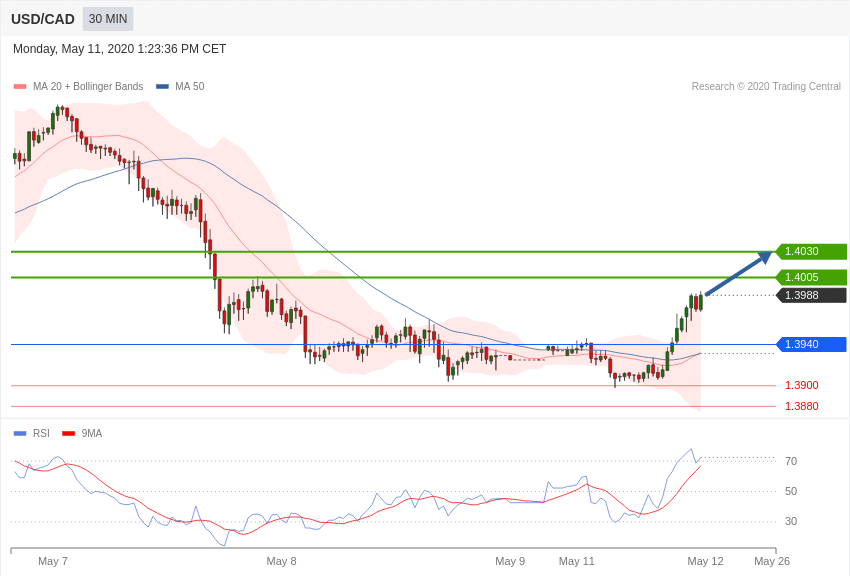Select the 30 MIN timeframe badge

[108, 19]
